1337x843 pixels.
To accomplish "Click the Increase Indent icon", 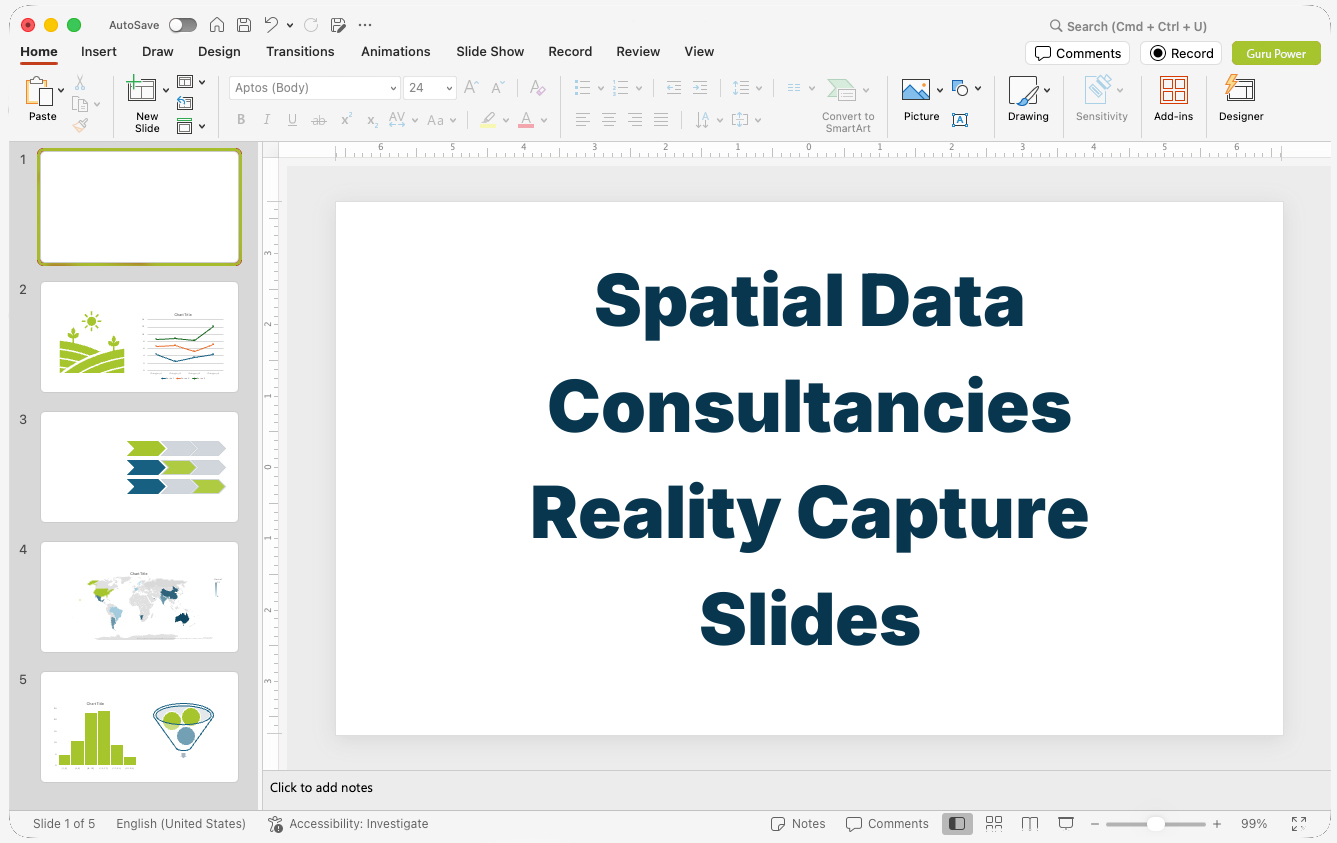I will click(x=700, y=88).
